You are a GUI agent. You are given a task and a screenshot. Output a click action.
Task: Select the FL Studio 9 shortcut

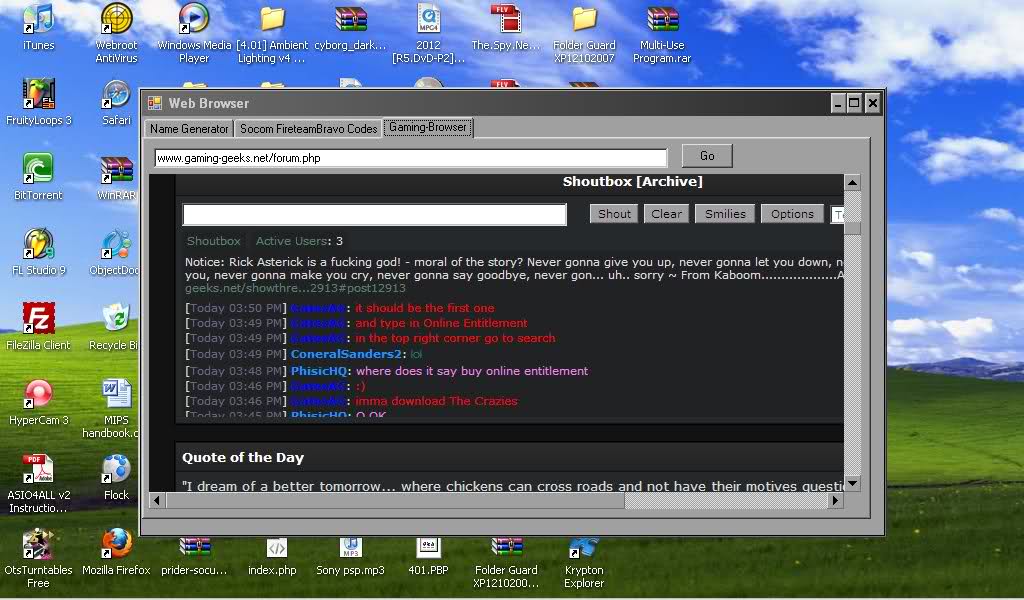pyautogui.click(x=39, y=251)
